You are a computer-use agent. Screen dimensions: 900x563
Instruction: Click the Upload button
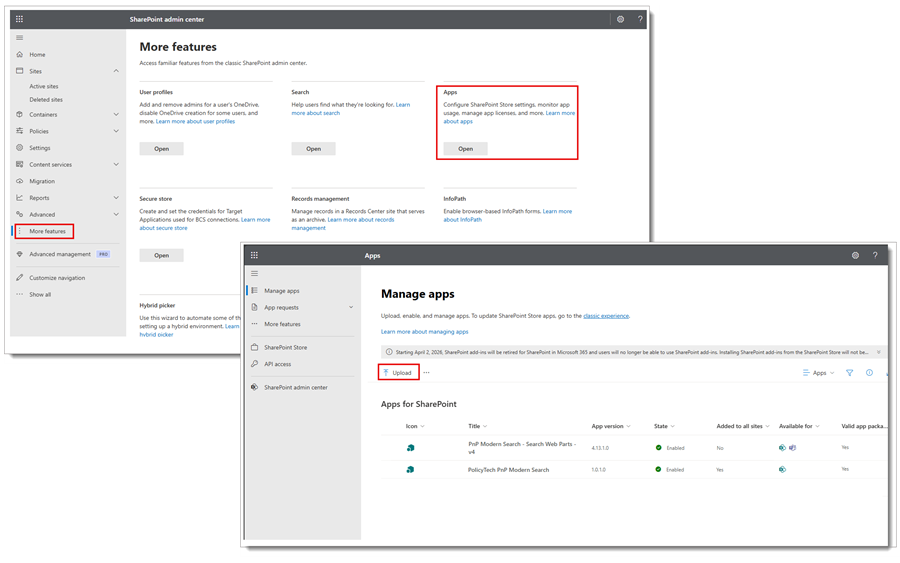click(398, 373)
